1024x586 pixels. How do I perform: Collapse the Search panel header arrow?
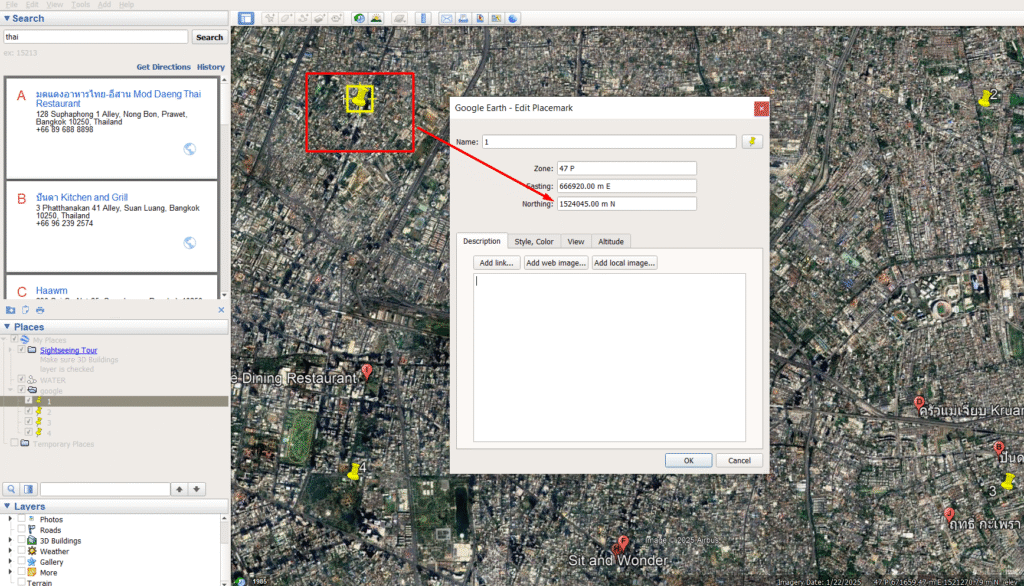tap(7, 18)
